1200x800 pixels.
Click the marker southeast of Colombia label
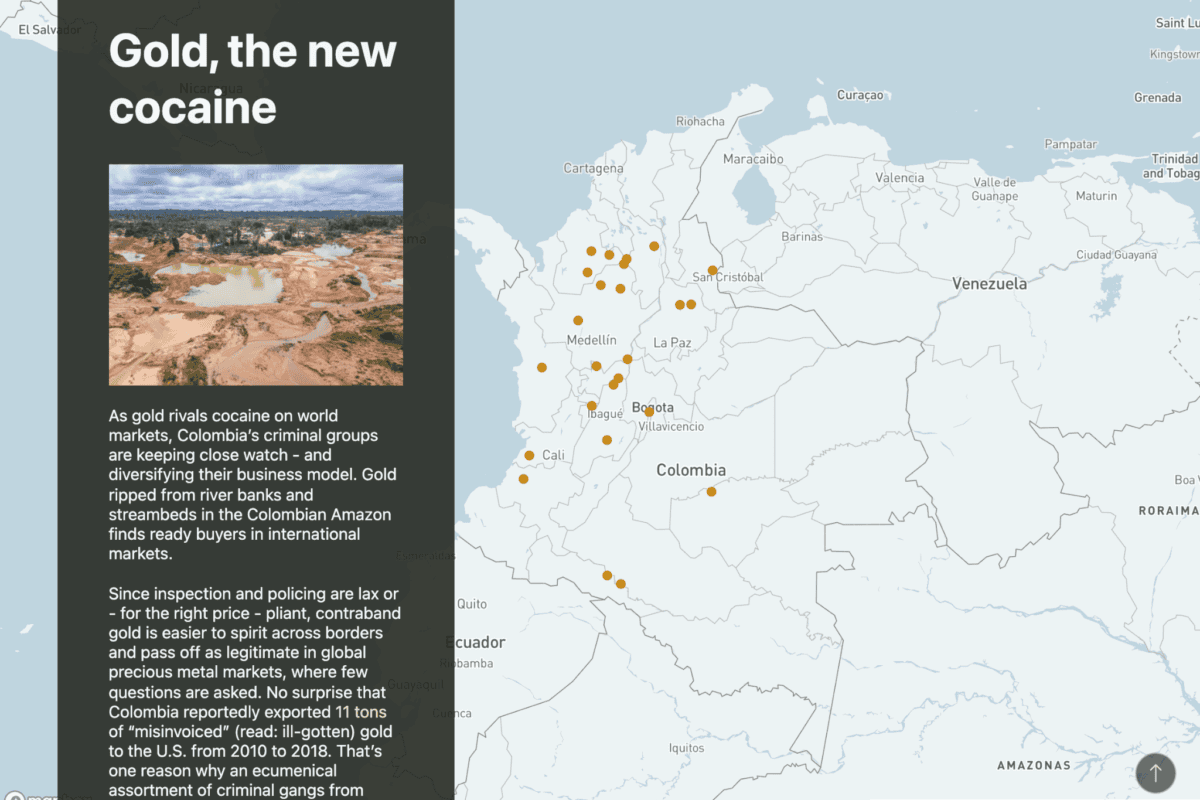[711, 492]
